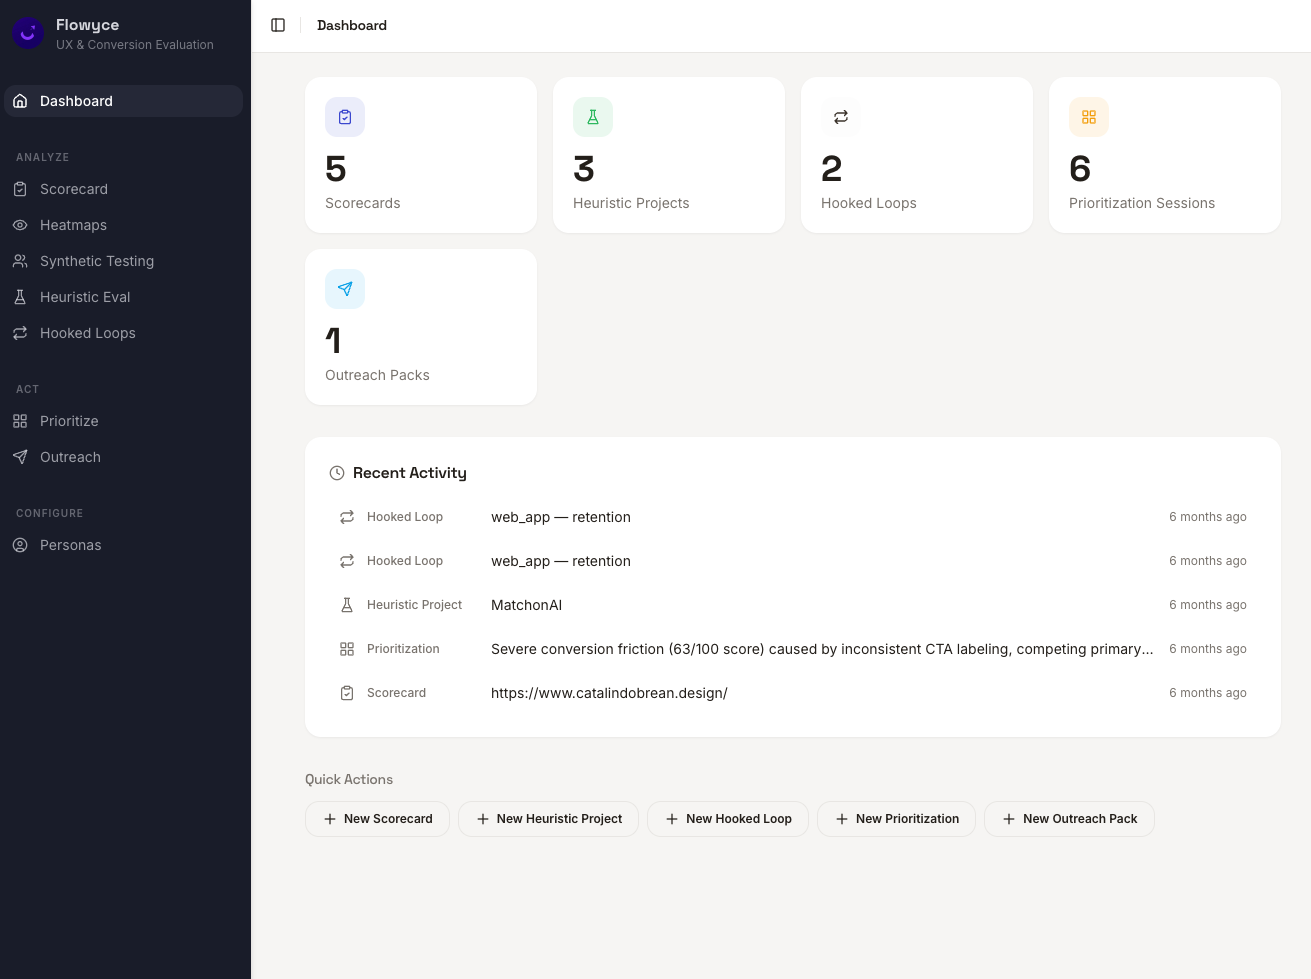Click the Scorecards card clipboard icon

pyautogui.click(x=345, y=117)
